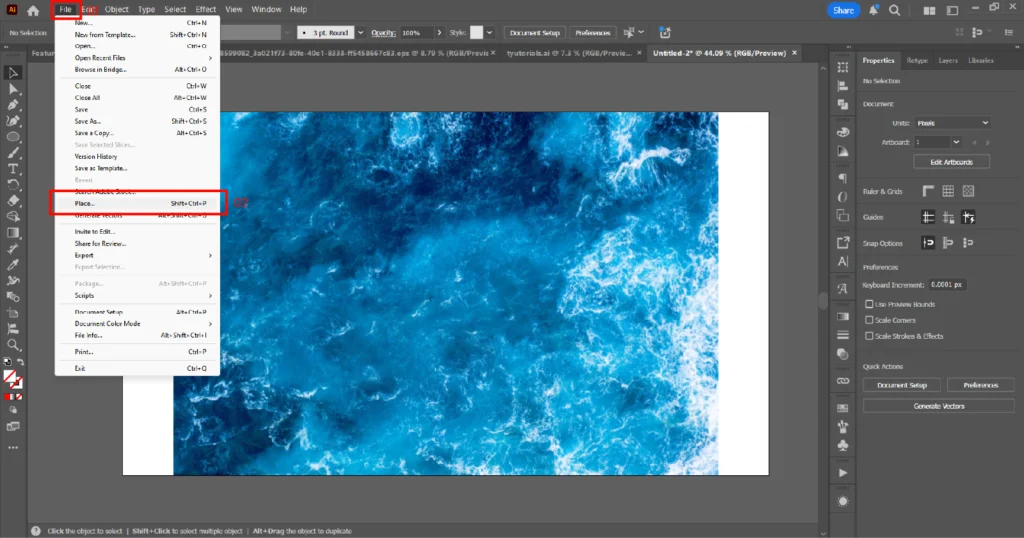Open Edit Toolbar three-dots button

click(12, 448)
